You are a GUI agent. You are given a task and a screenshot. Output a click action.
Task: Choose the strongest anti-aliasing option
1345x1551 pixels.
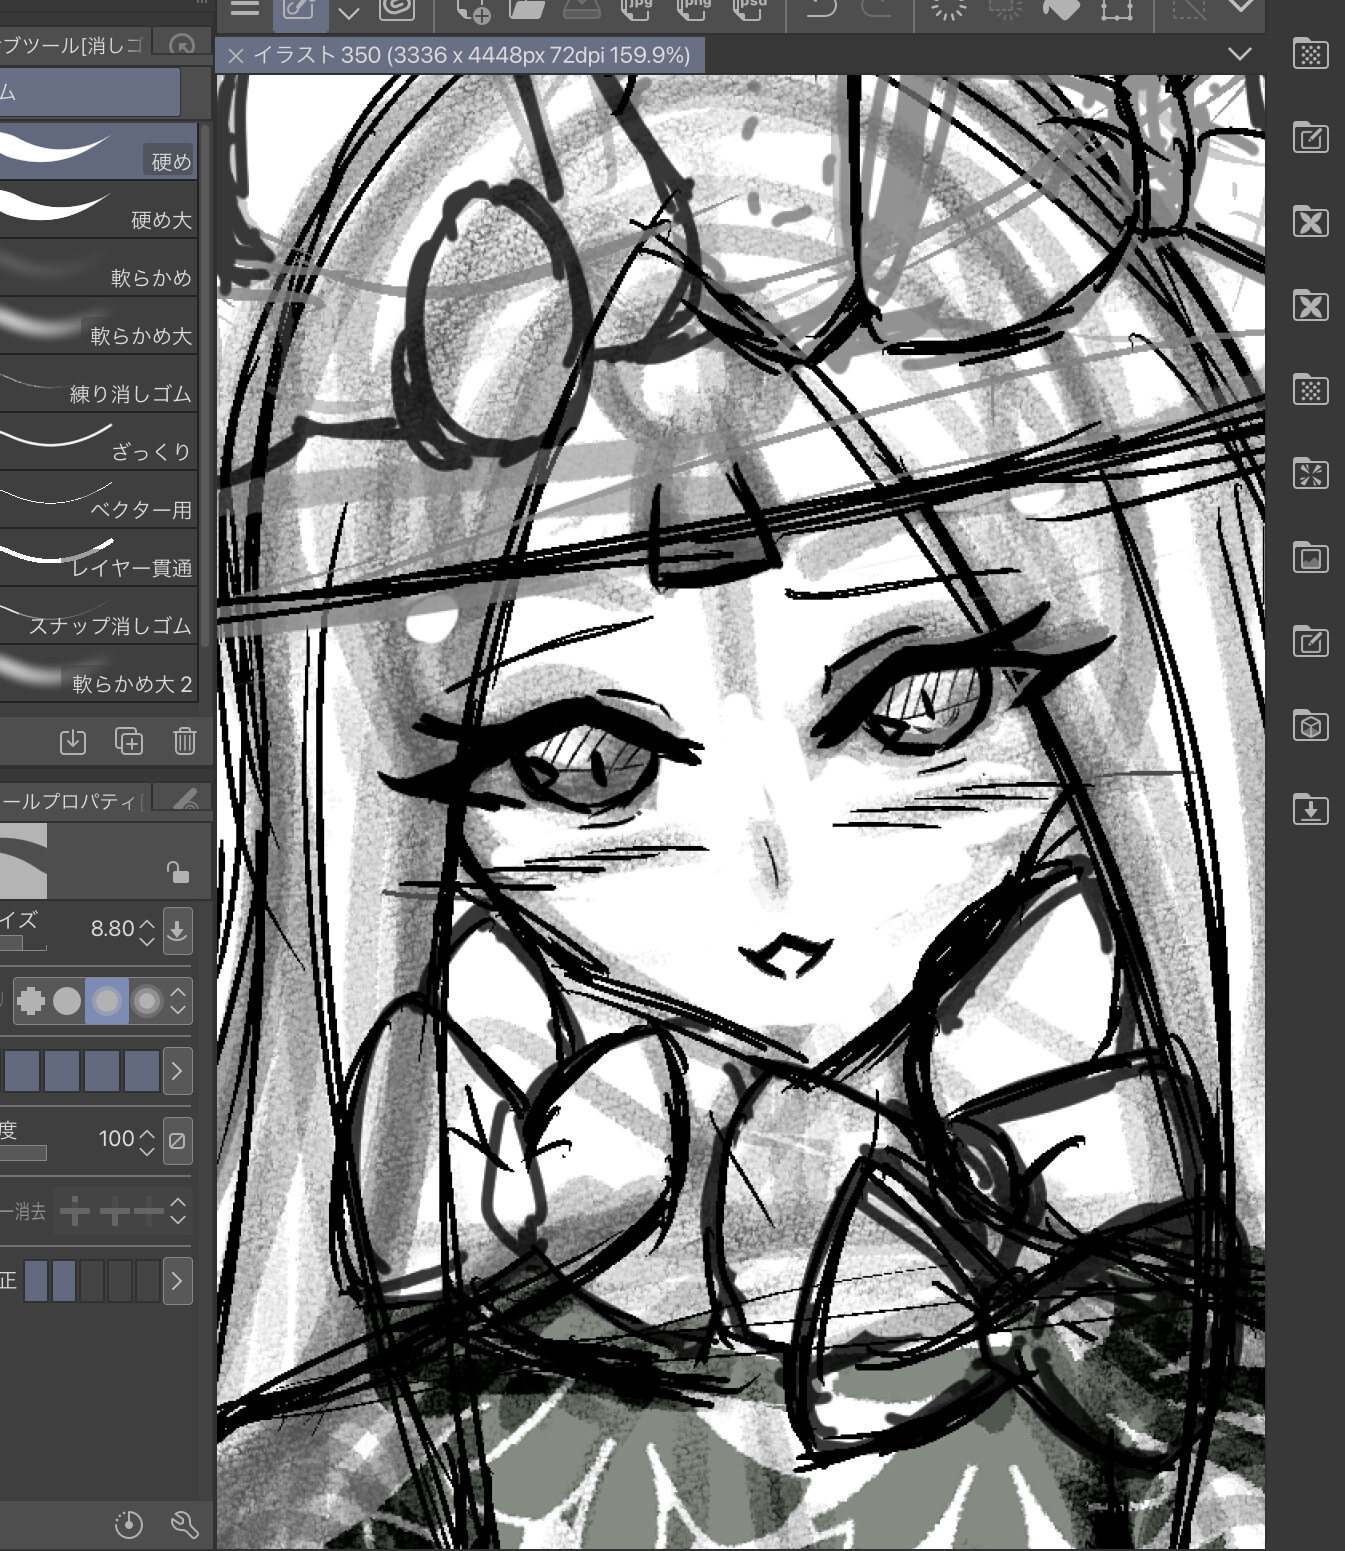pos(147,1001)
